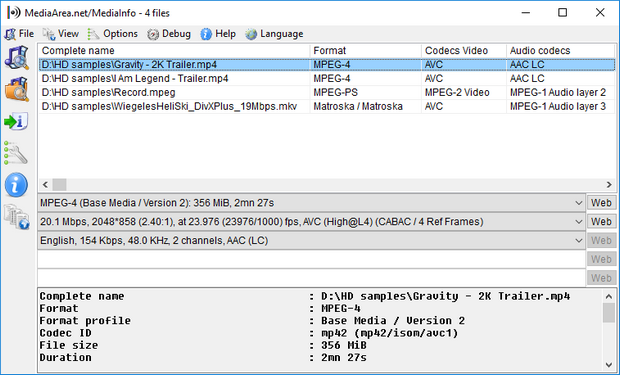Sort by Codecs Video column header

pos(464,51)
